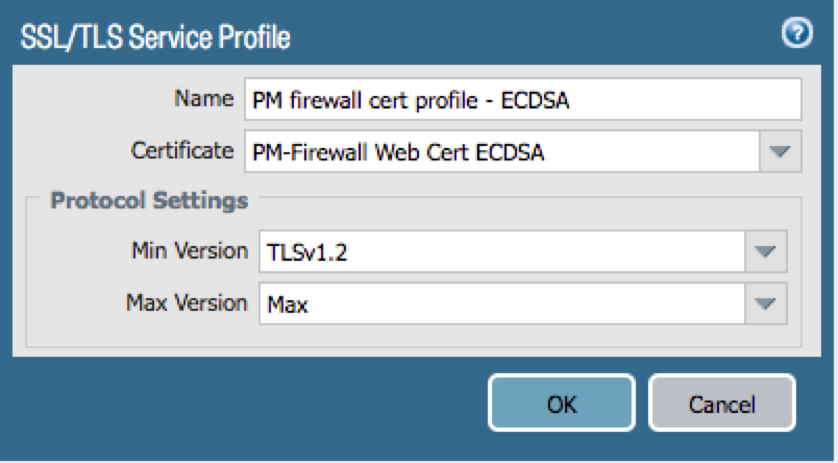Click the TLSv1.2 Min Version field
Viewport: 838px width, 463px height.
point(502,251)
